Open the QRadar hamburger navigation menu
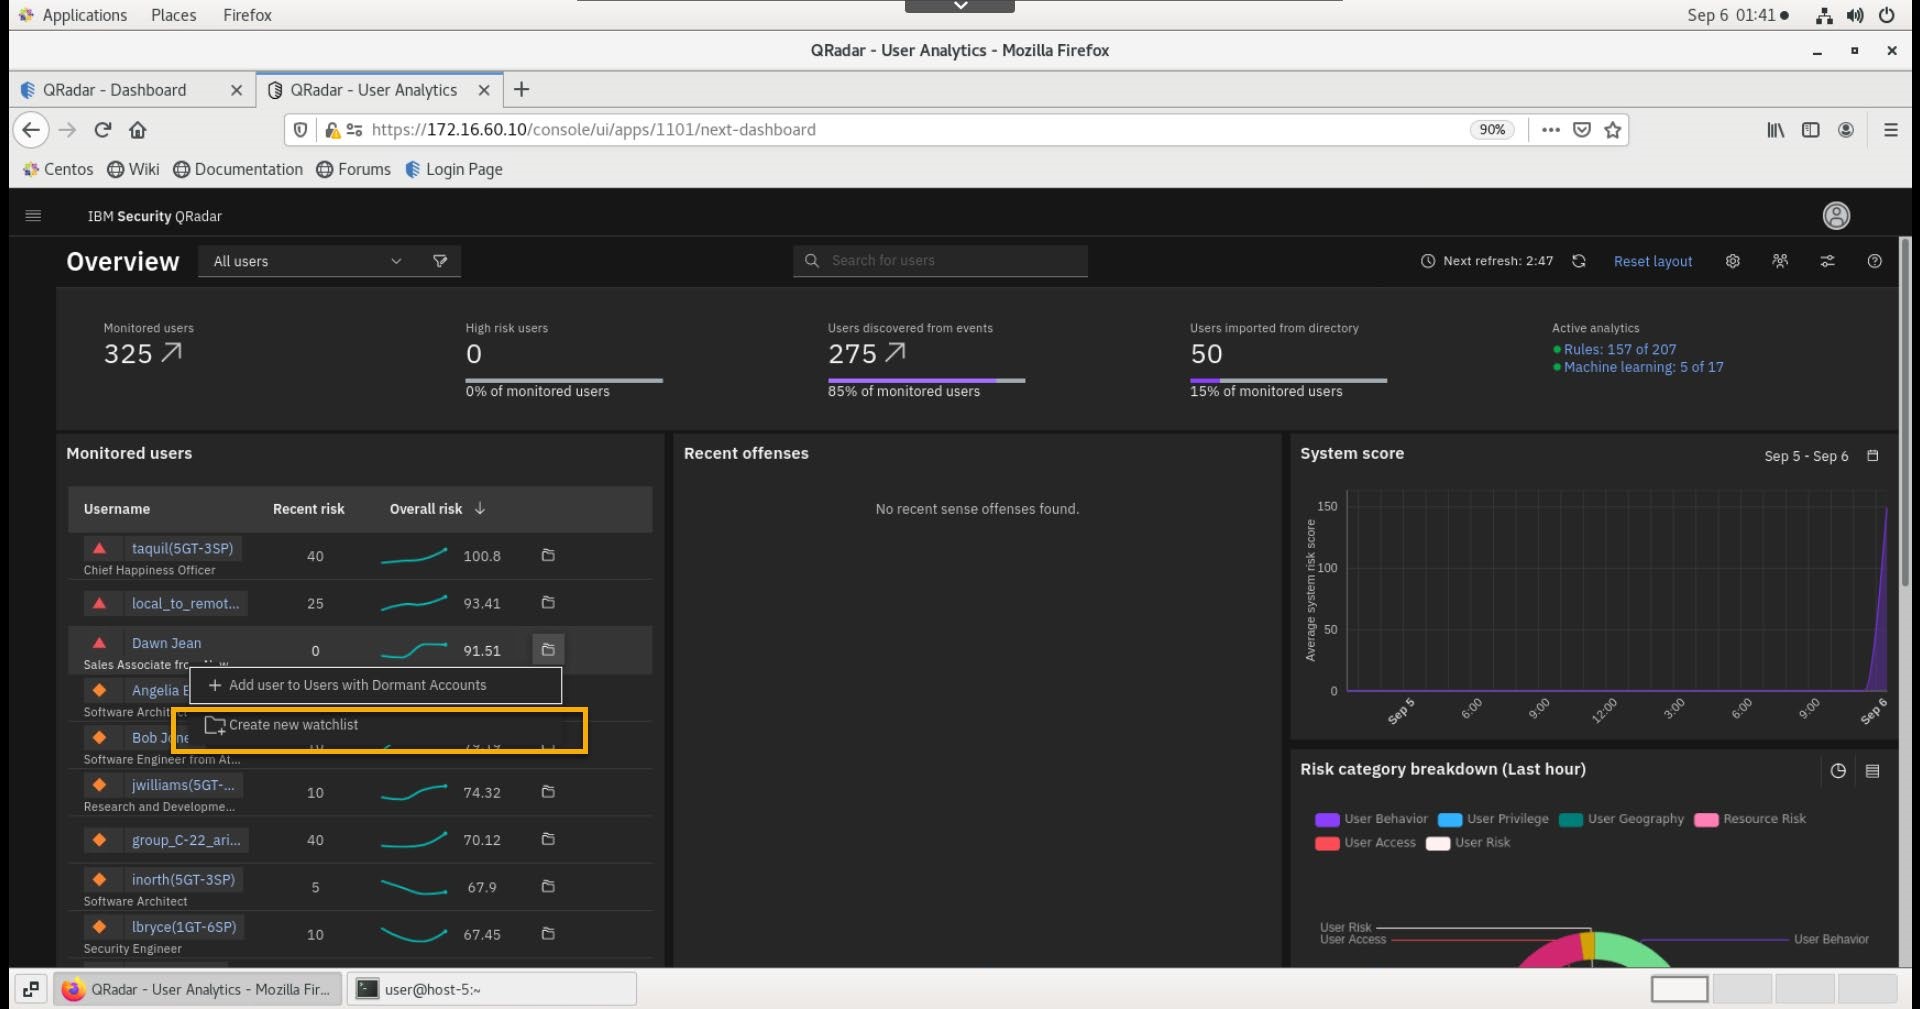The image size is (1920, 1009). click(33, 215)
